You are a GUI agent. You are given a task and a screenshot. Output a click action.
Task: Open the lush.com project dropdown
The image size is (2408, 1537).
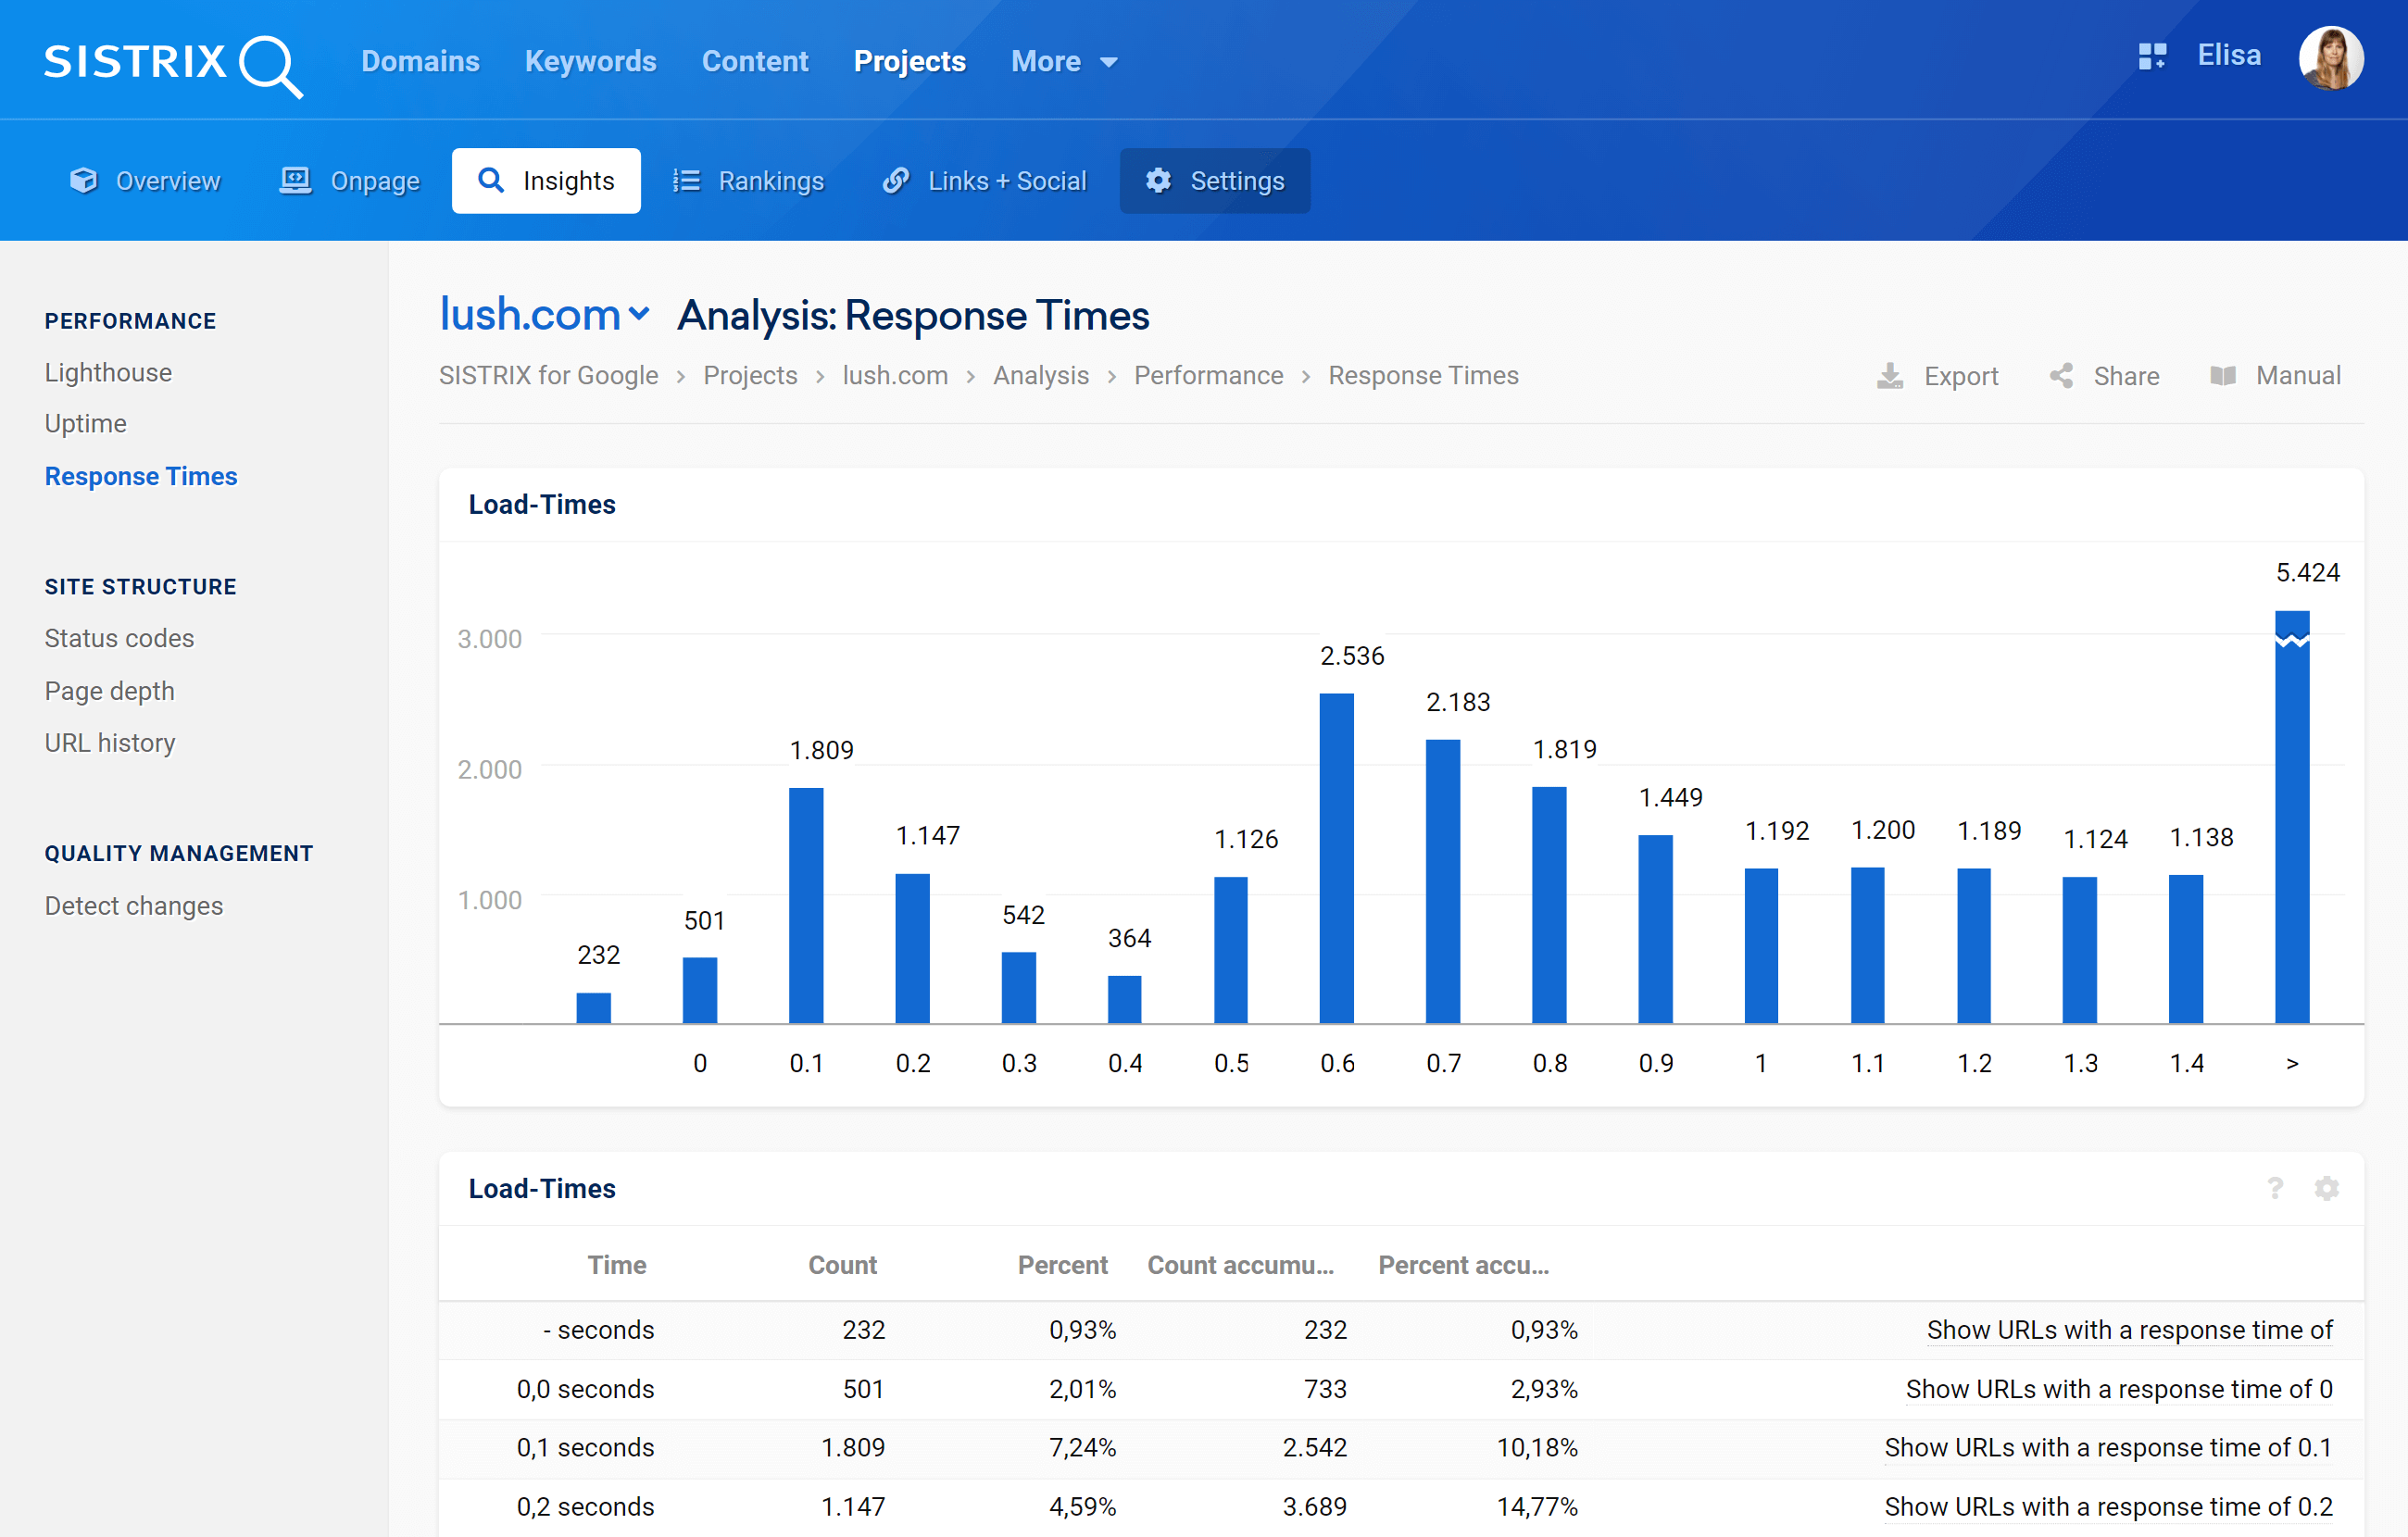coord(545,315)
